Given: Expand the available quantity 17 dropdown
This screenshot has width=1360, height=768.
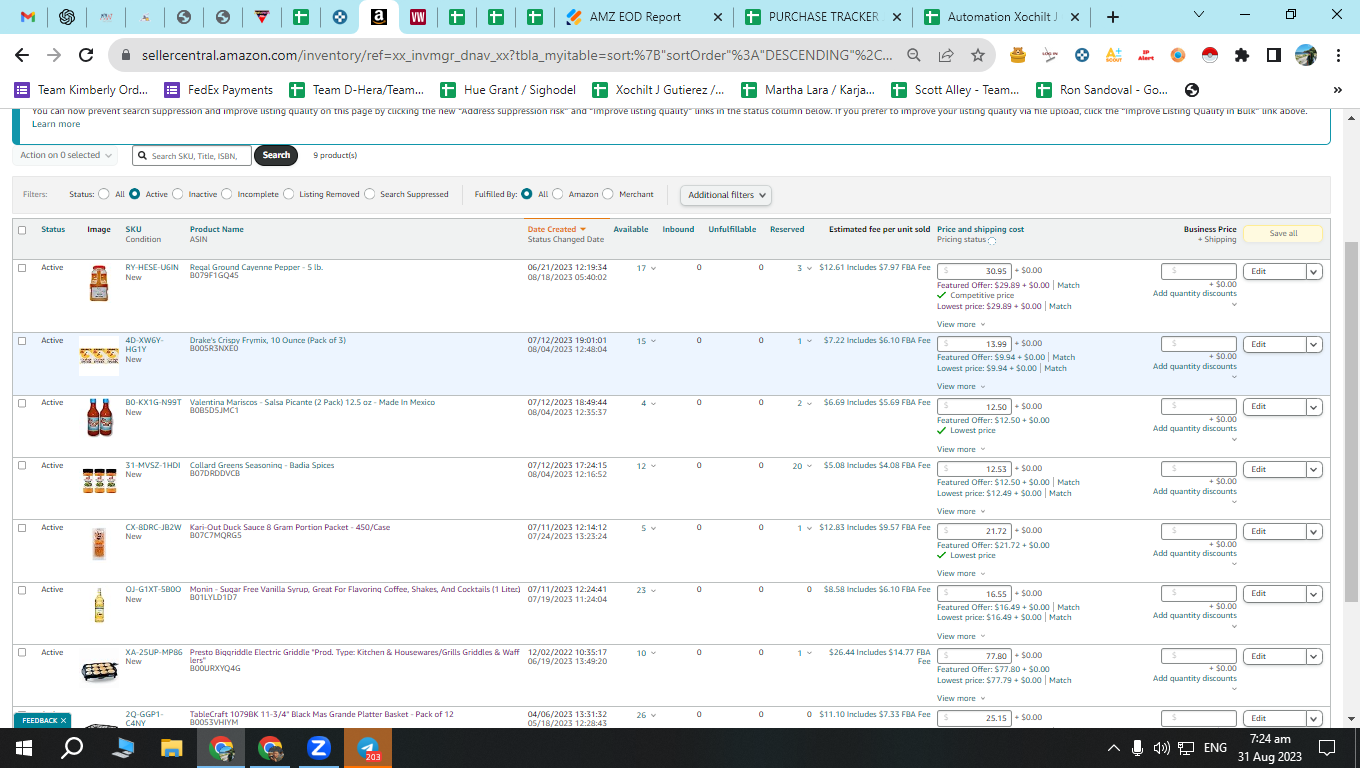Looking at the screenshot, I should tap(647, 268).
